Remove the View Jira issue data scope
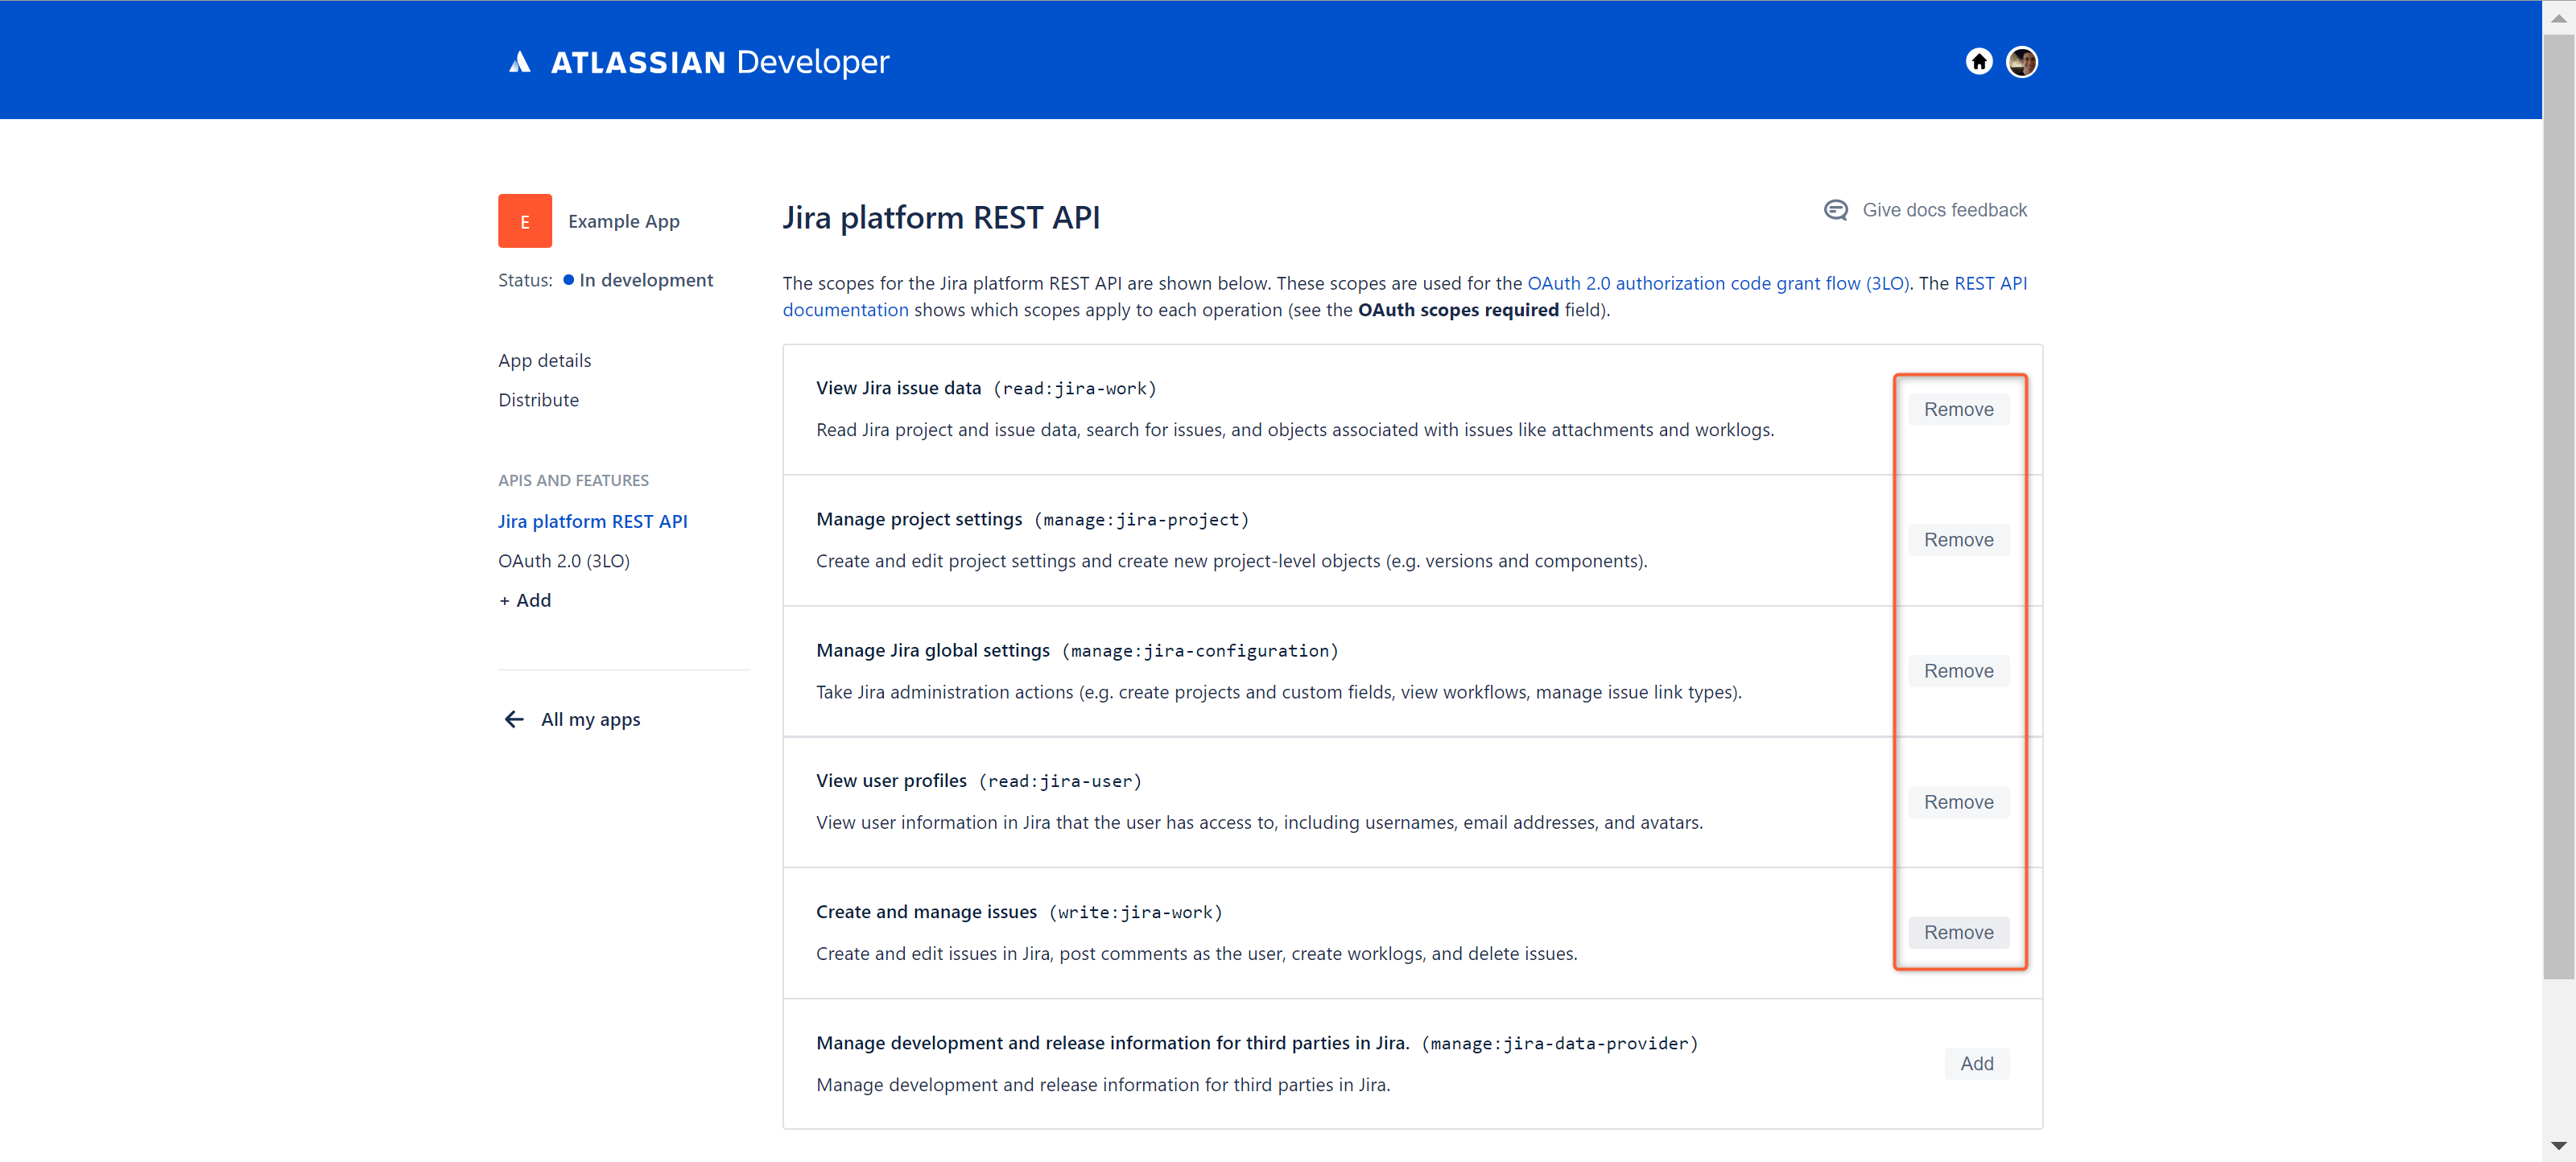The width and height of the screenshot is (2576, 1162). click(x=1958, y=410)
